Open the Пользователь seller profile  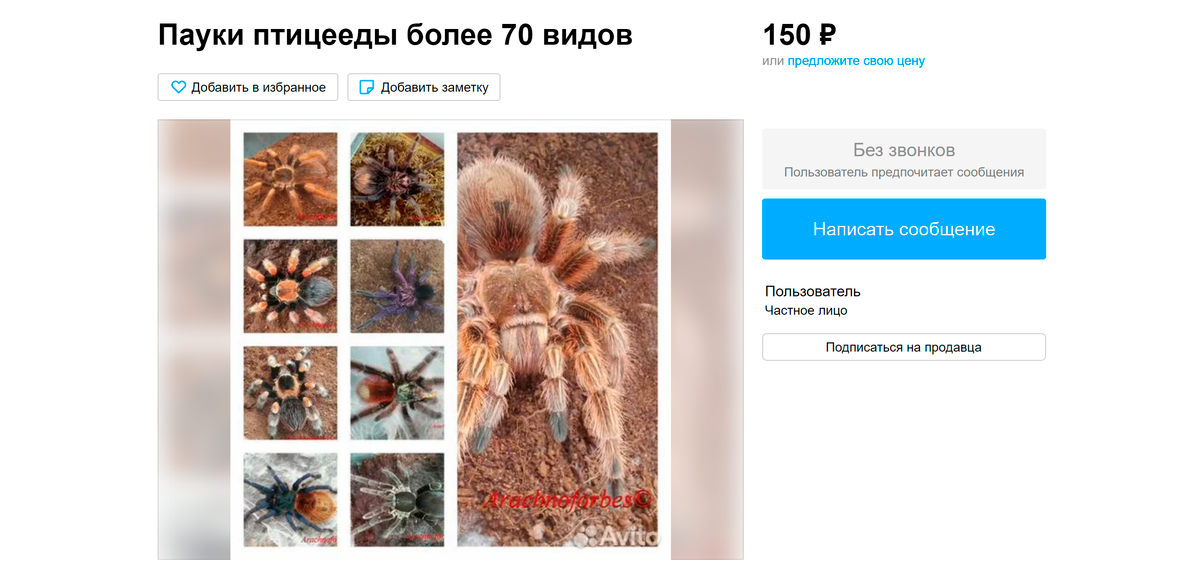pyautogui.click(x=813, y=292)
